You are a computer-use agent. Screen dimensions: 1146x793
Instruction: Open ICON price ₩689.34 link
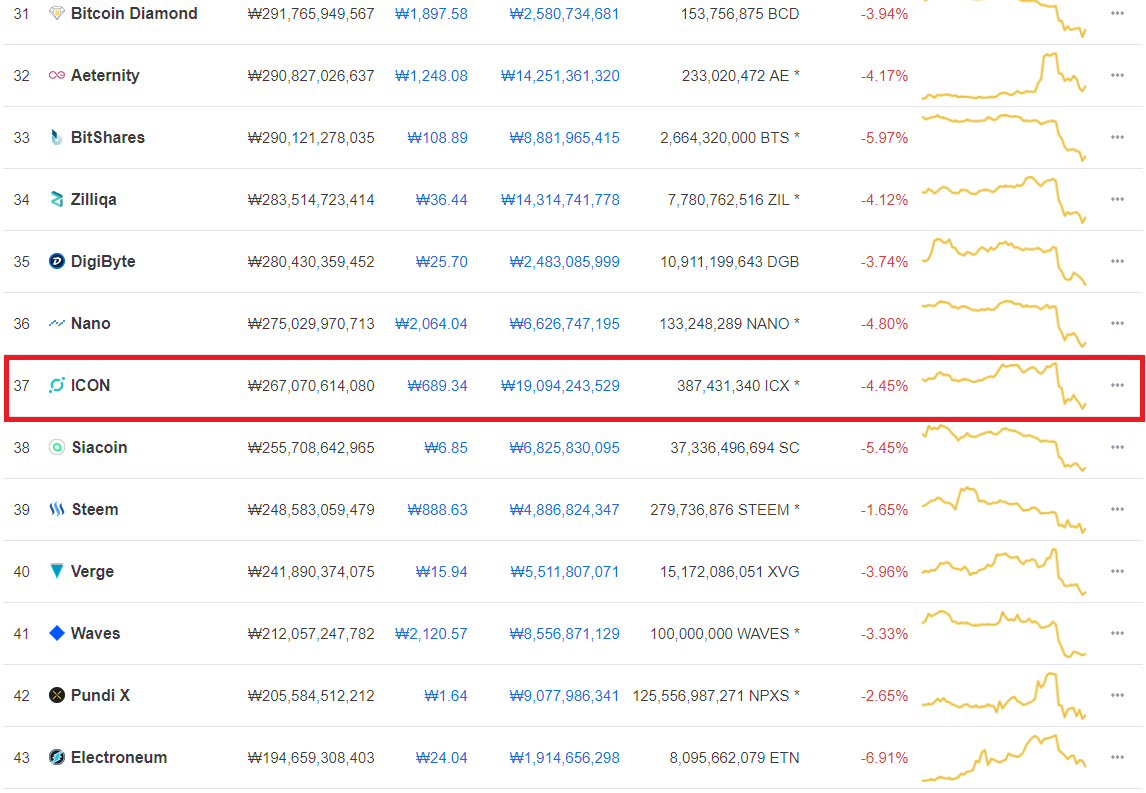(437, 386)
